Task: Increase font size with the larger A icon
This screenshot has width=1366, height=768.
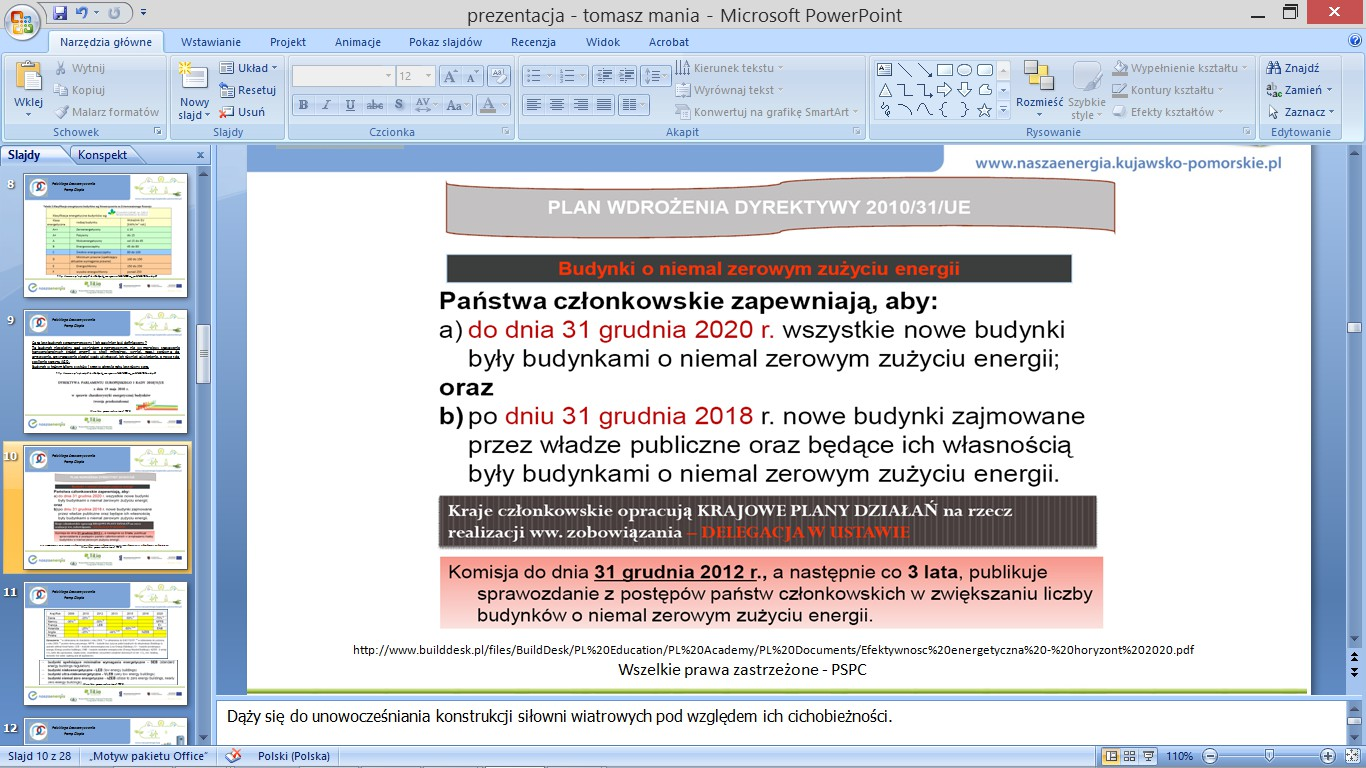Action: 450,76
